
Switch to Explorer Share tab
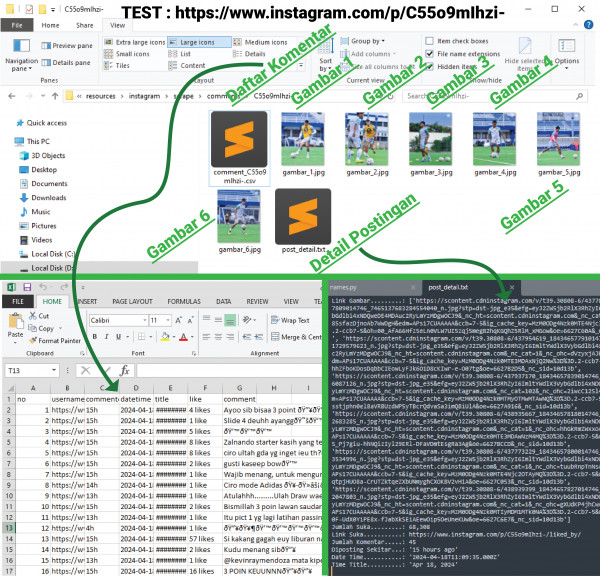point(85,25)
